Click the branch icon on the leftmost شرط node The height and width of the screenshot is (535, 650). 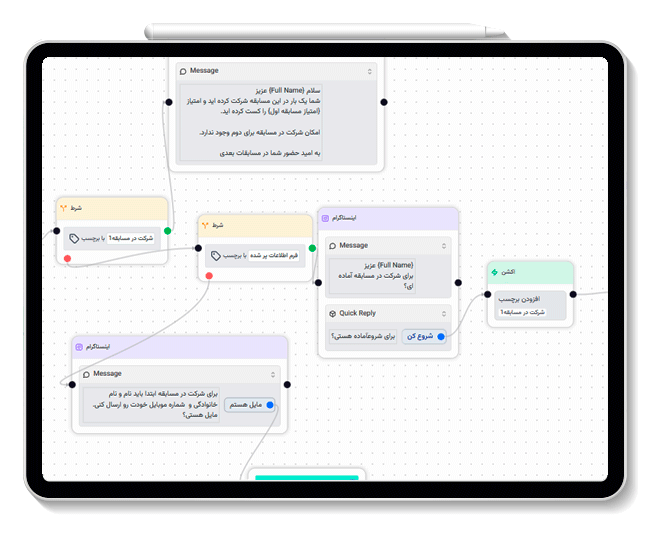click(64, 208)
